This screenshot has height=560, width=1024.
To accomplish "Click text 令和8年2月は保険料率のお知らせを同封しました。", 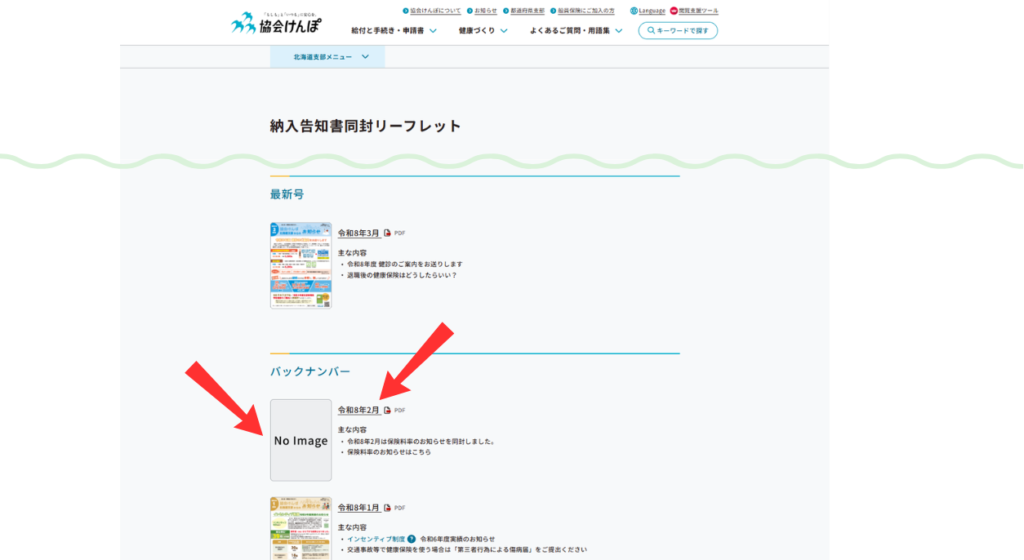I will [422, 442].
